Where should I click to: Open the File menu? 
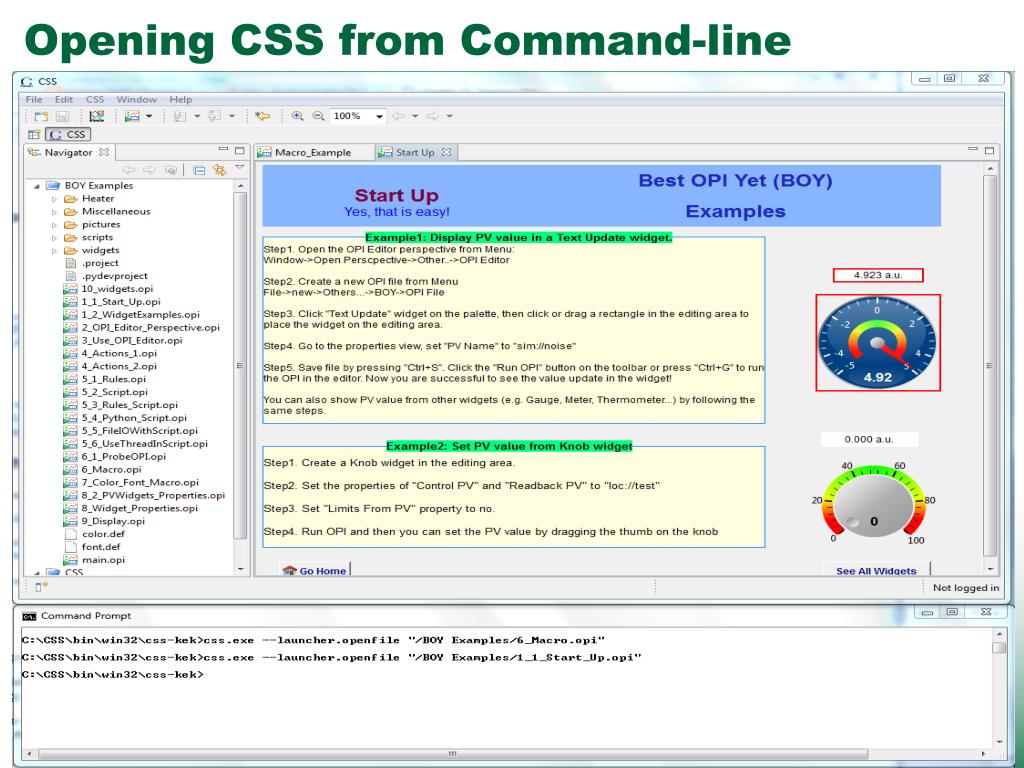click(x=33, y=99)
